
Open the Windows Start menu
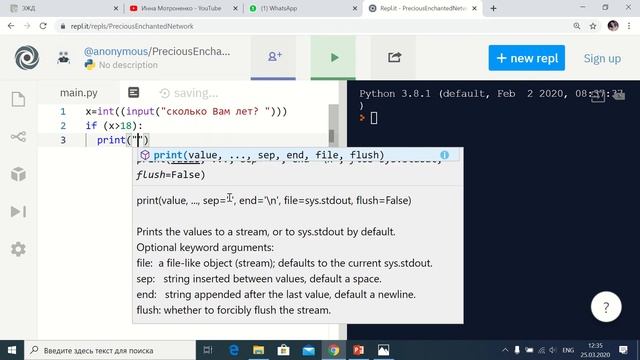click(x=12, y=350)
